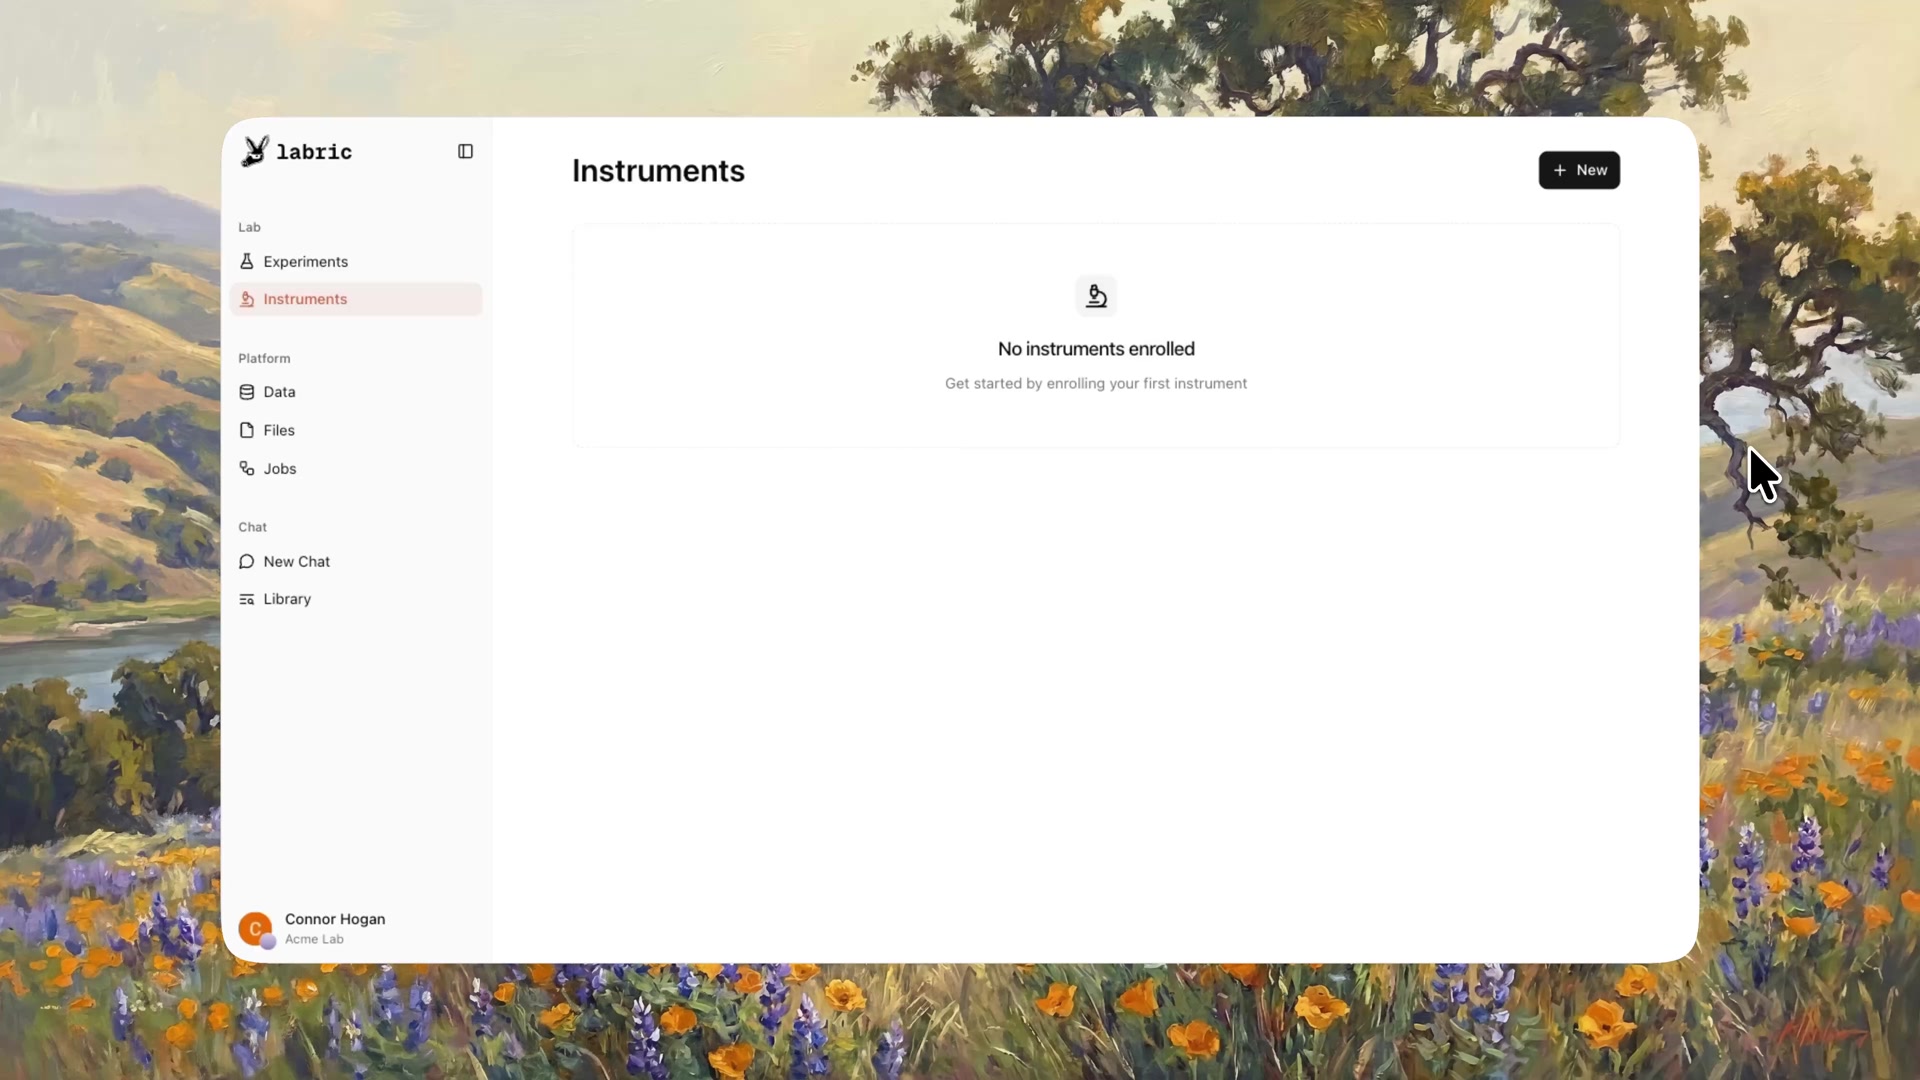Open the Jobs section label
This screenshot has width=1920, height=1080.
click(x=280, y=468)
